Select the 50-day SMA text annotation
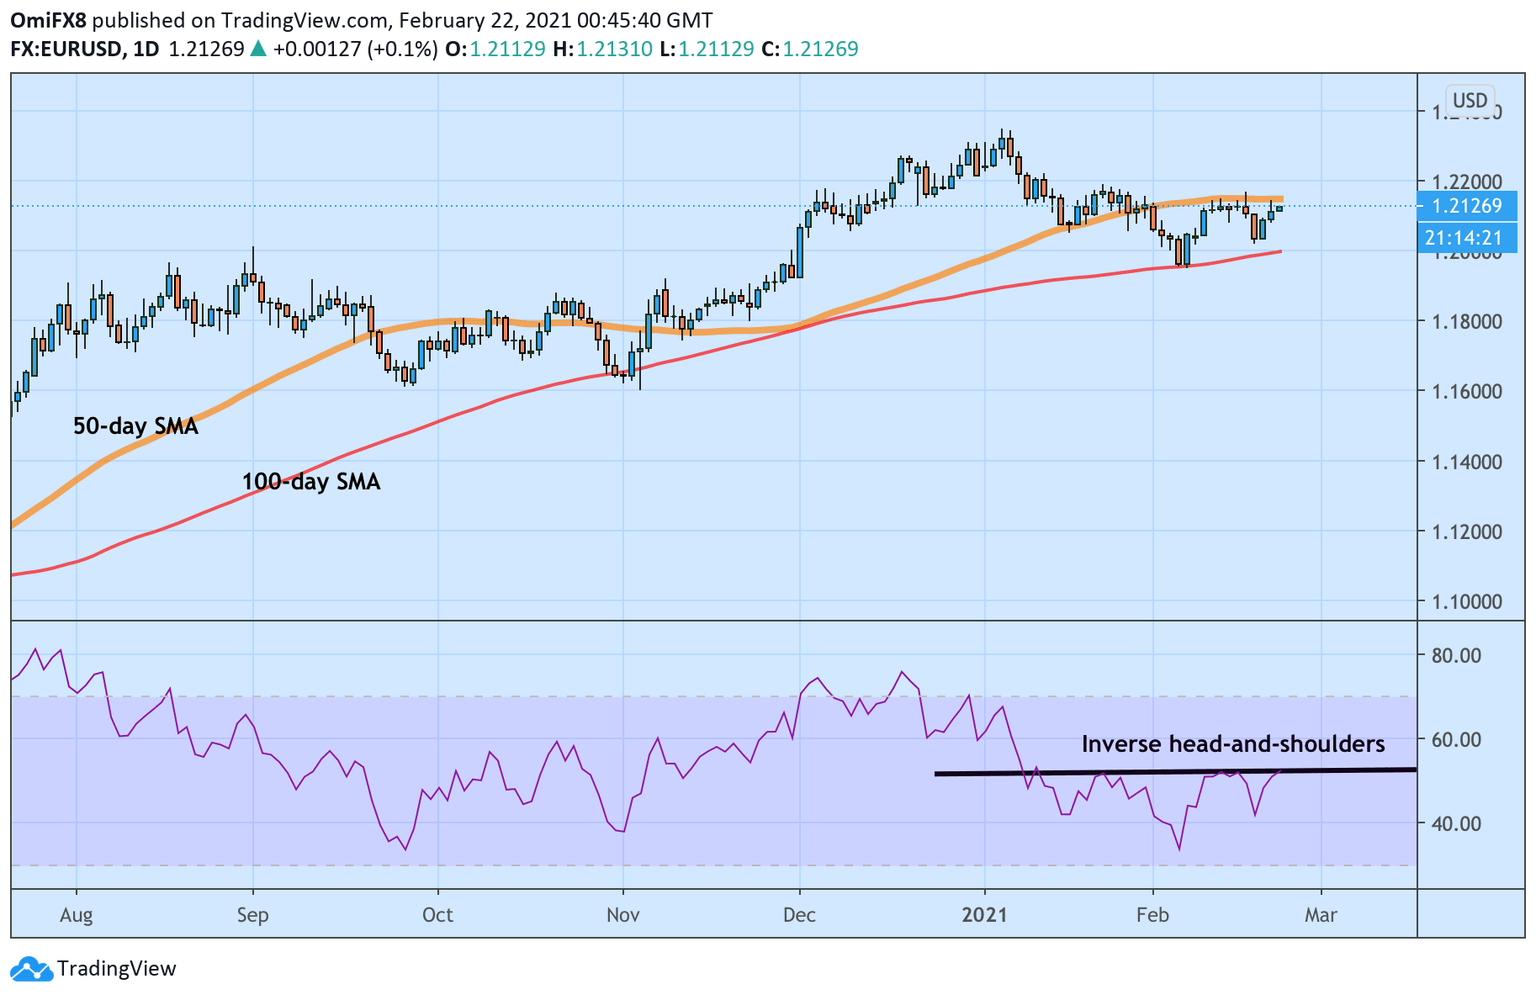 click(x=135, y=427)
